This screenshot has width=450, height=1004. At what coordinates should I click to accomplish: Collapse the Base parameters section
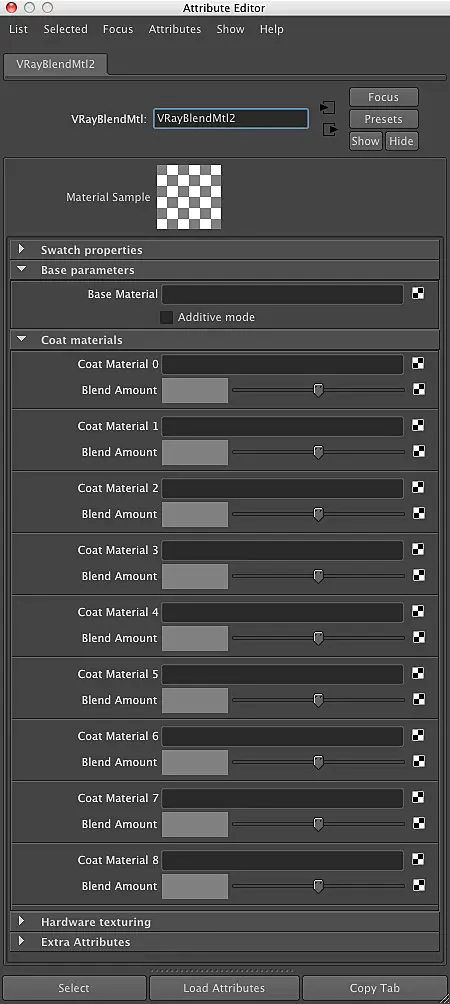[22, 270]
